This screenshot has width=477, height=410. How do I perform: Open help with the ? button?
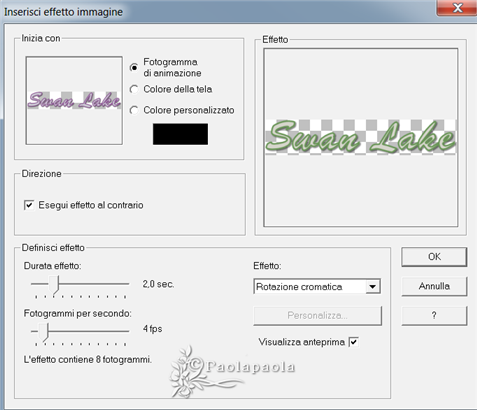(x=434, y=315)
